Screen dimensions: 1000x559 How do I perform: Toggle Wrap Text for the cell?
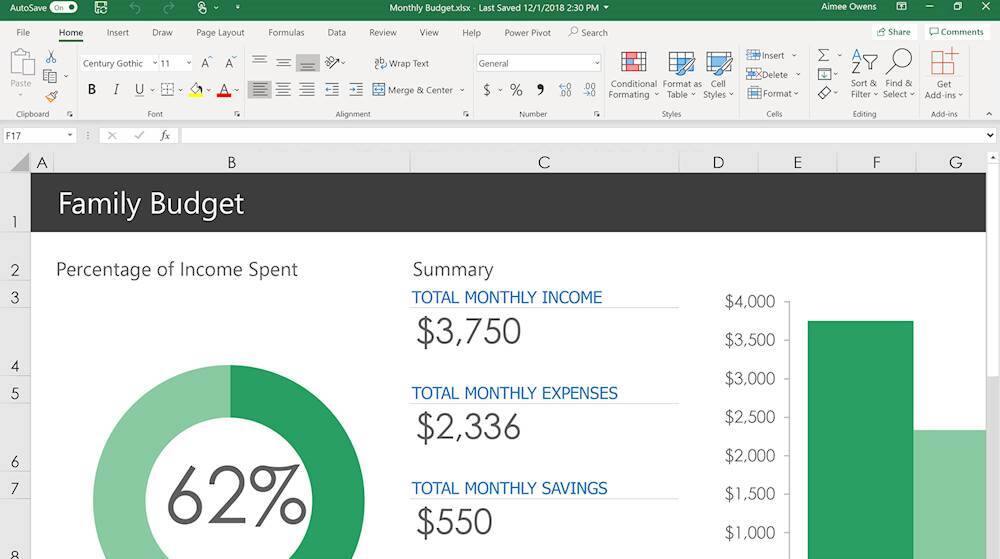[401, 63]
